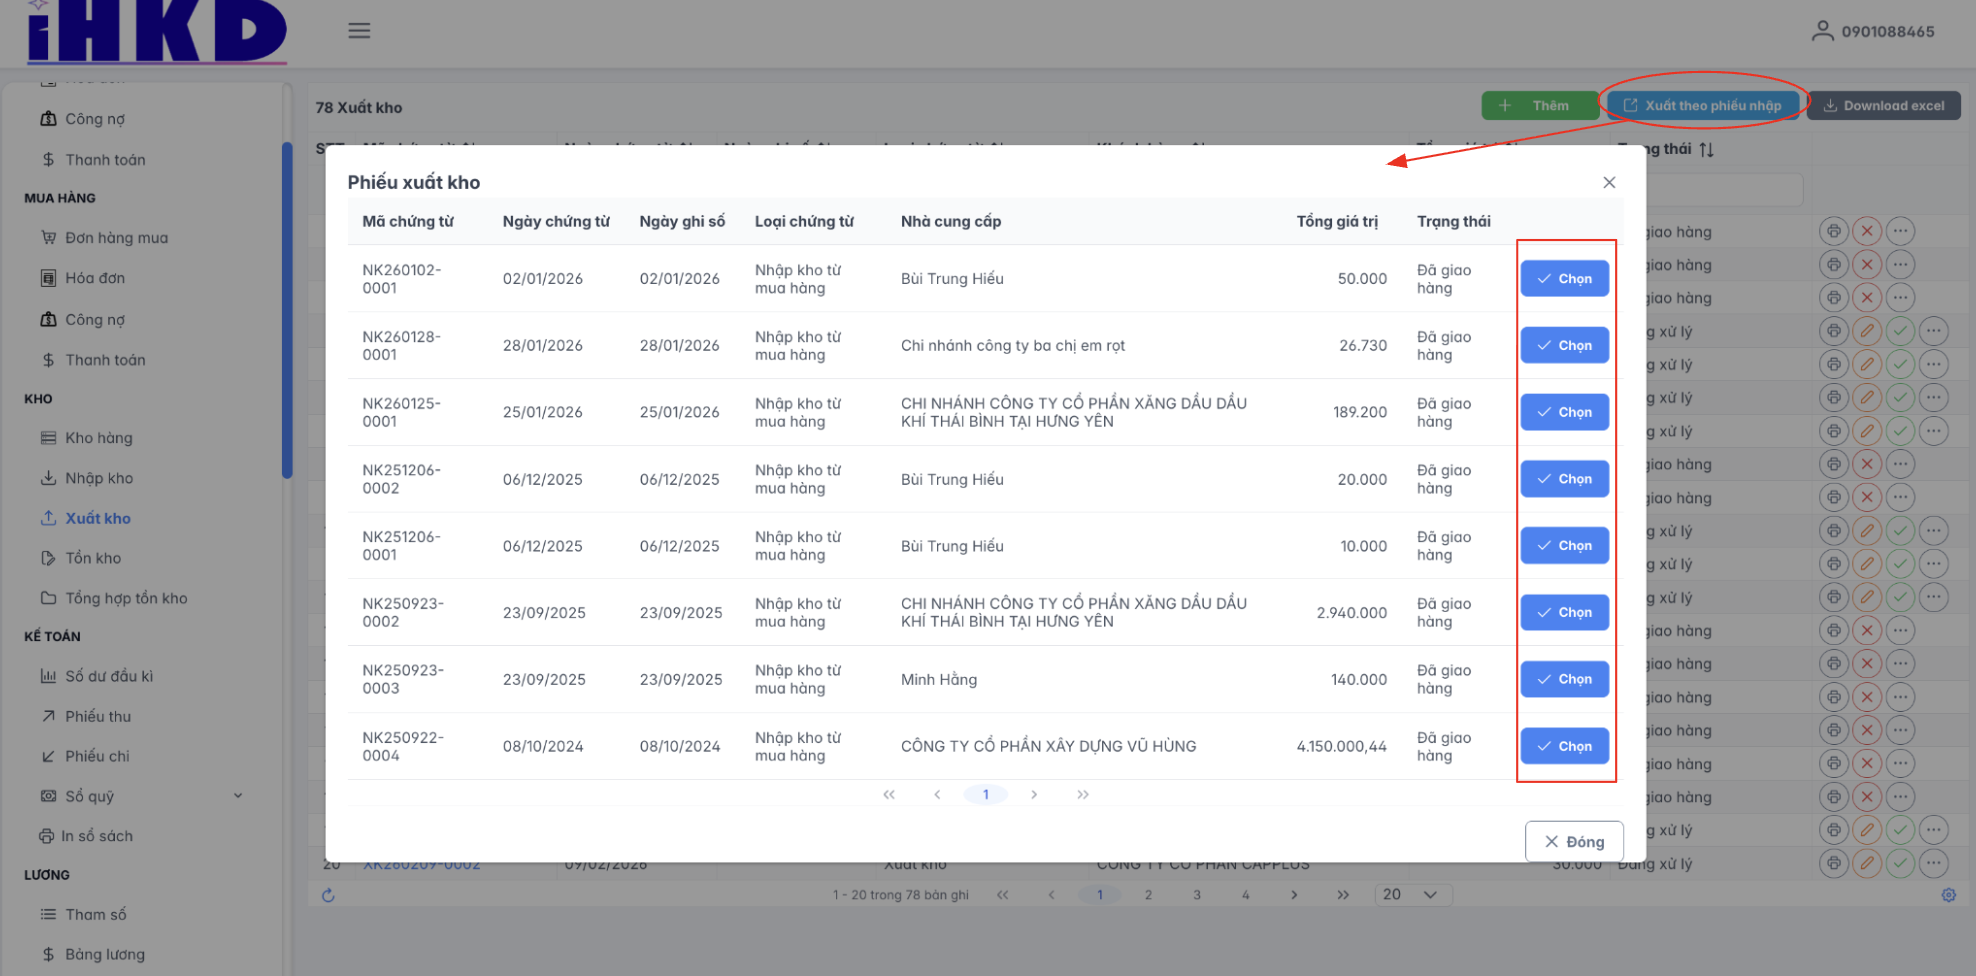Image resolution: width=1976 pixels, height=976 pixels.
Task: Go to next page in dialog pagination
Action: point(1034,795)
